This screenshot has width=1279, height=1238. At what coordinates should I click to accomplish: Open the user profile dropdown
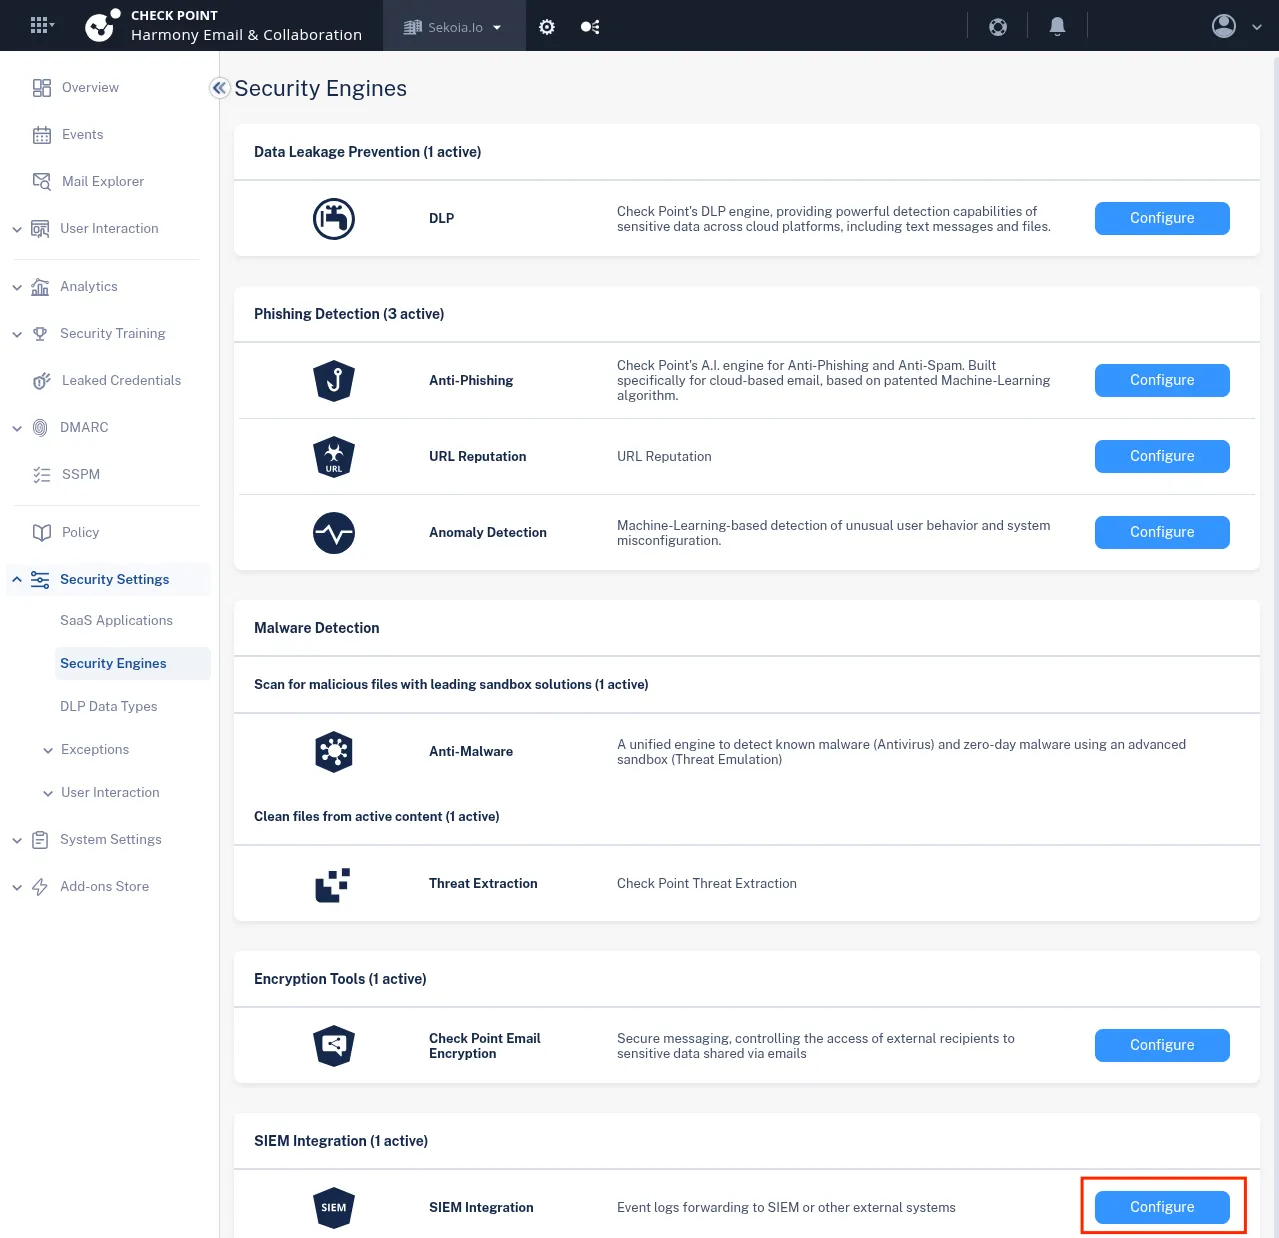pyautogui.click(x=1236, y=27)
